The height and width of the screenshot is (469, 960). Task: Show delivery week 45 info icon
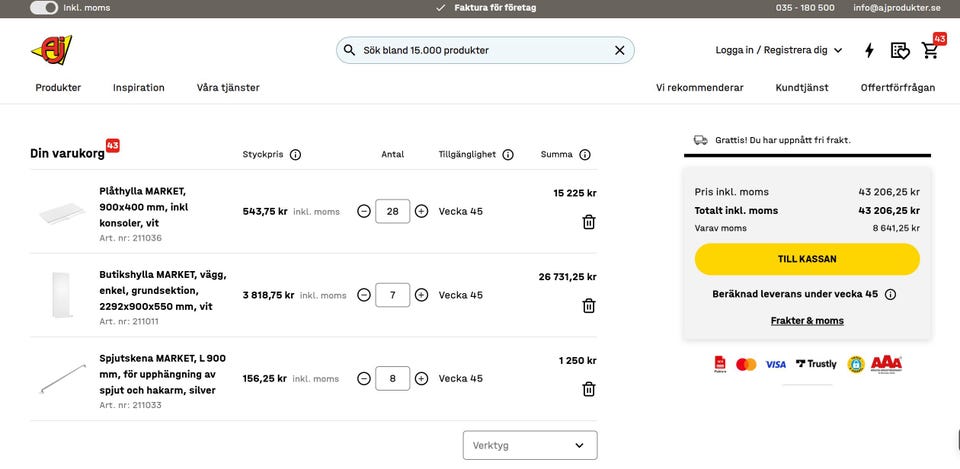click(891, 295)
